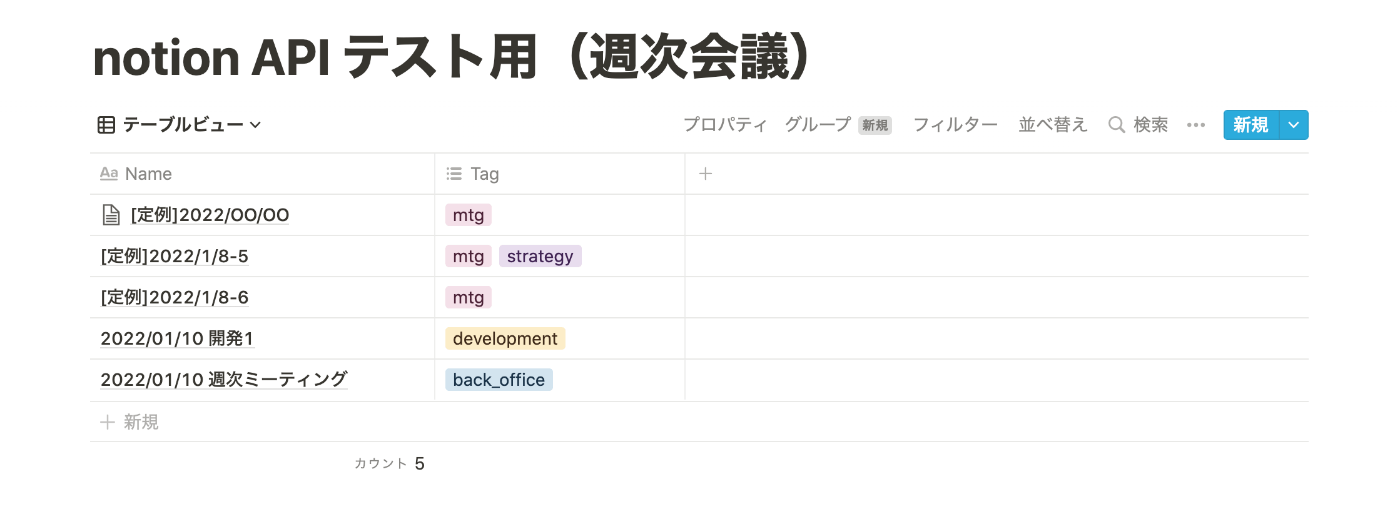
Task: Add a new property column with plus
Action: [x=705, y=174]
